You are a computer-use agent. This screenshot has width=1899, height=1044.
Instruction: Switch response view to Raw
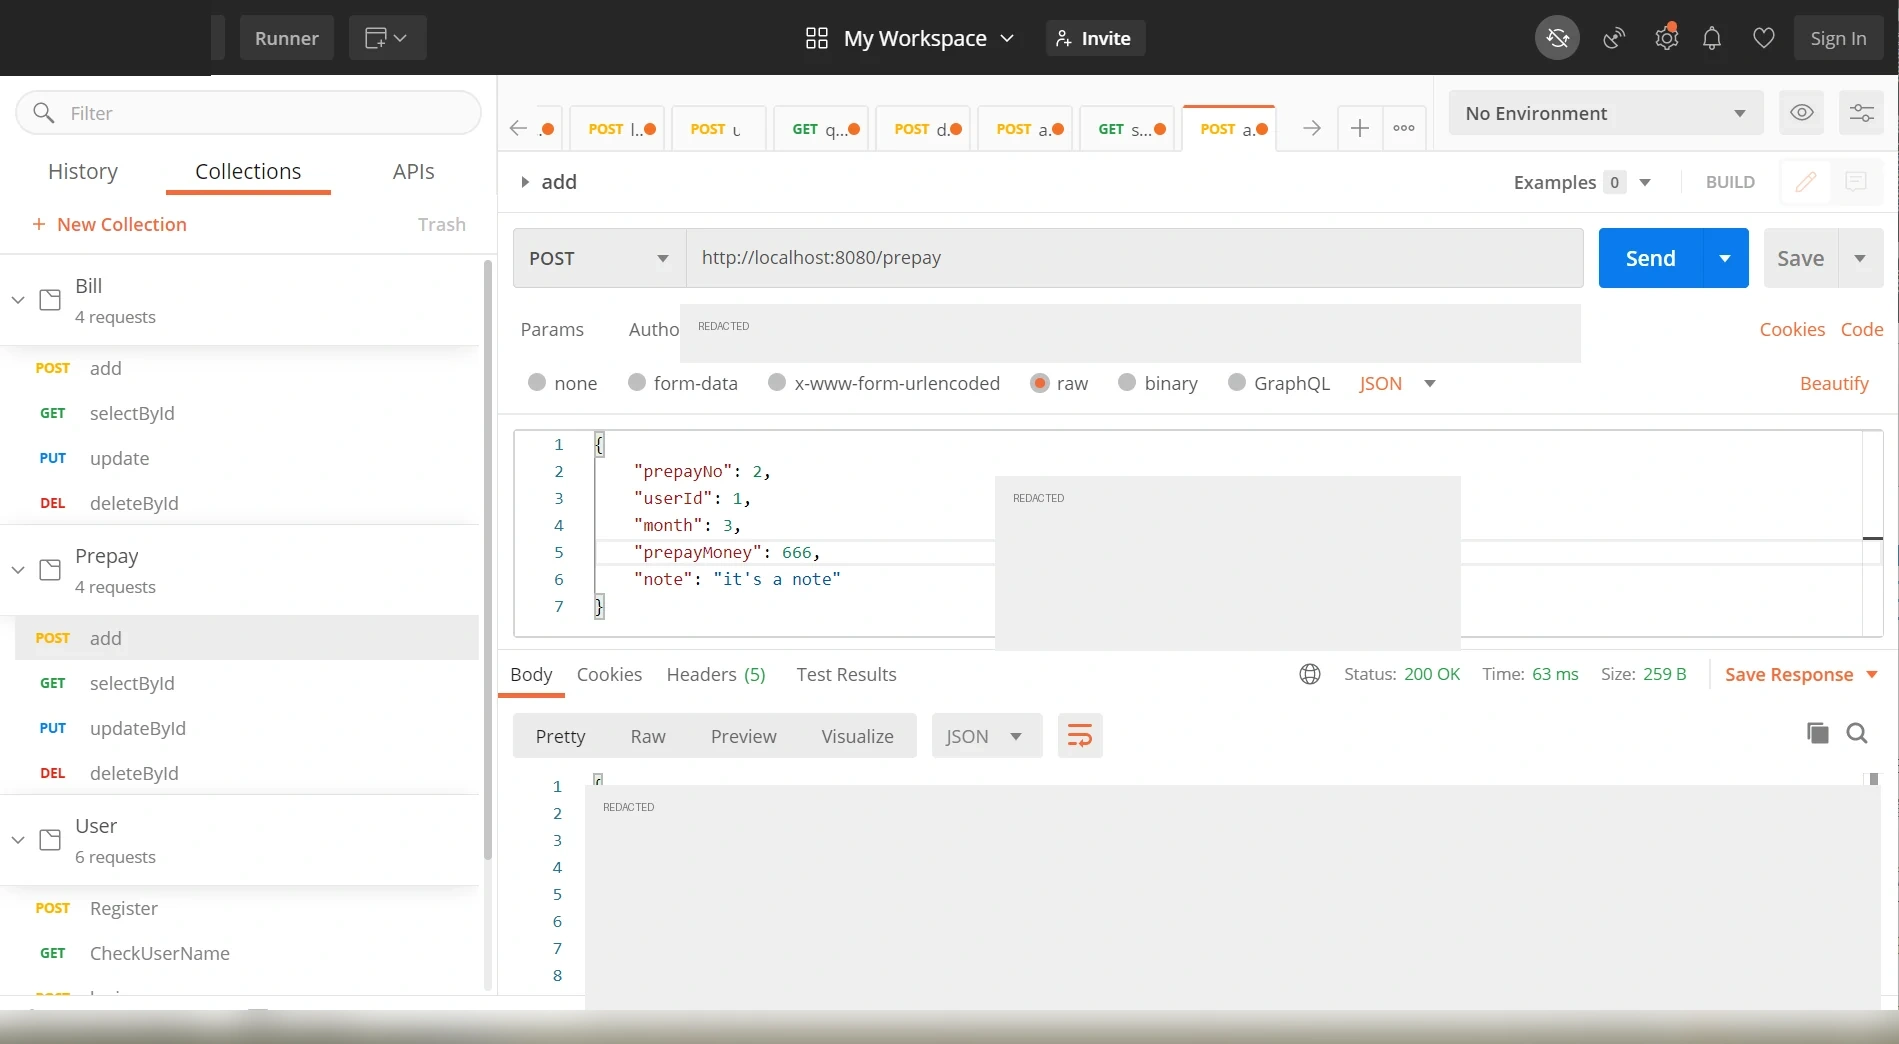tap(648, 736)
